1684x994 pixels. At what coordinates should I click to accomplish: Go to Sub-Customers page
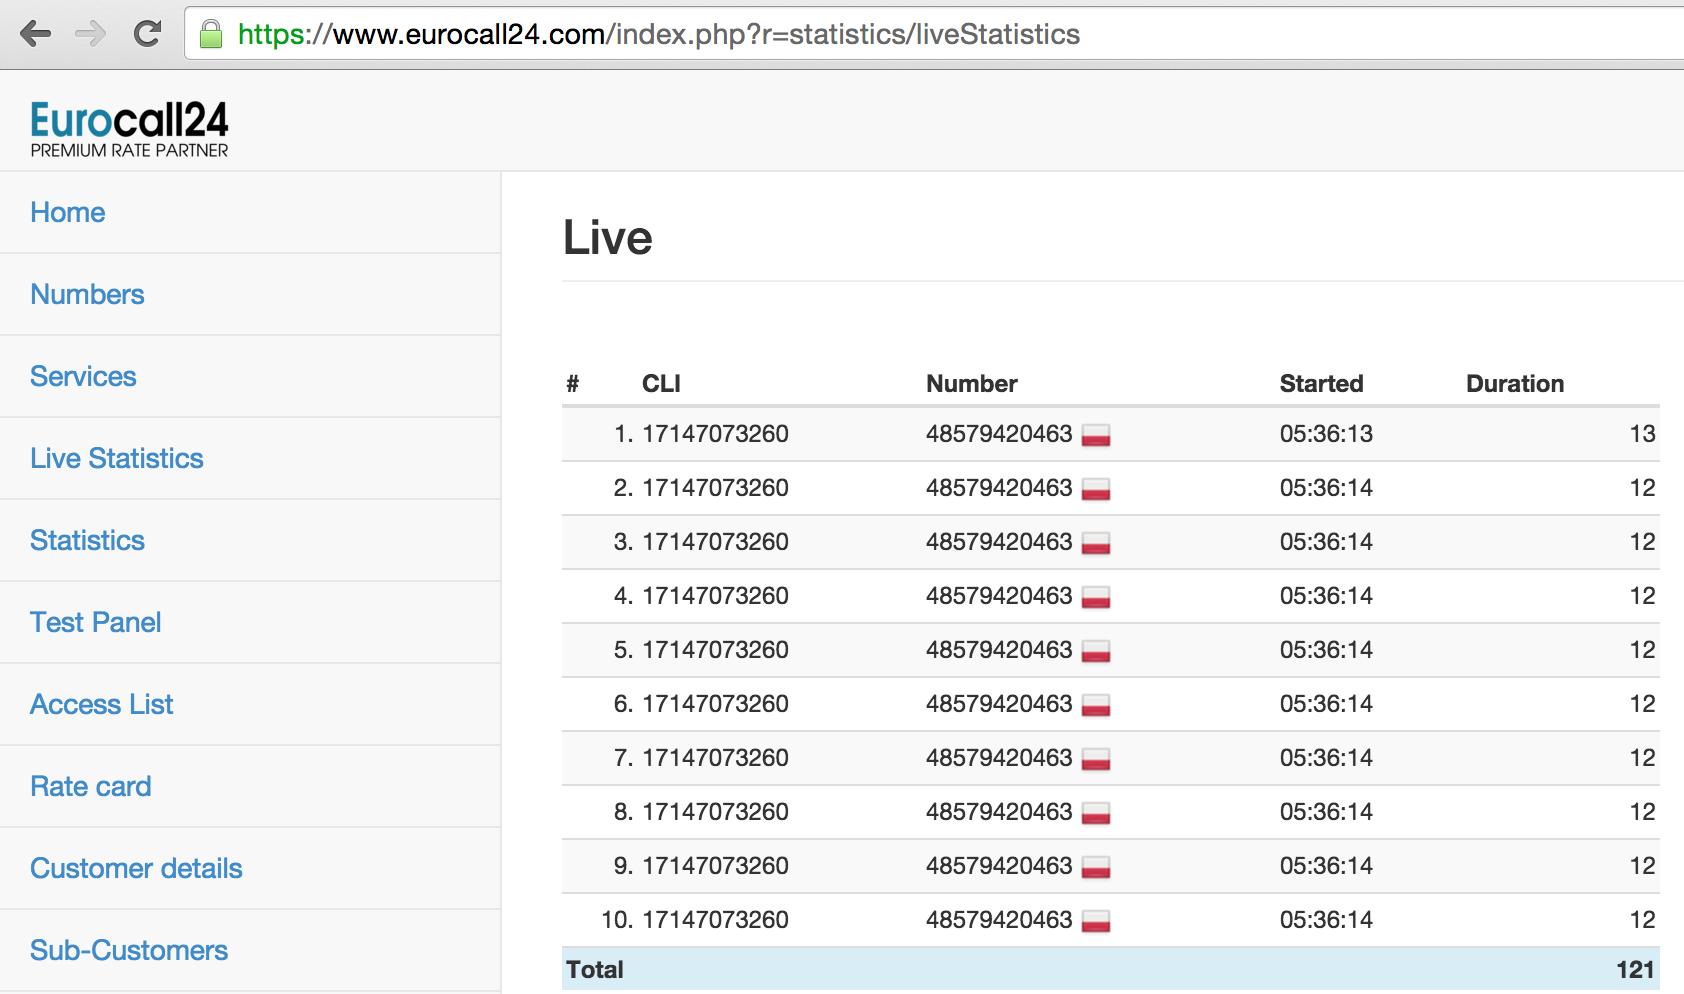[x=129, y=950]
